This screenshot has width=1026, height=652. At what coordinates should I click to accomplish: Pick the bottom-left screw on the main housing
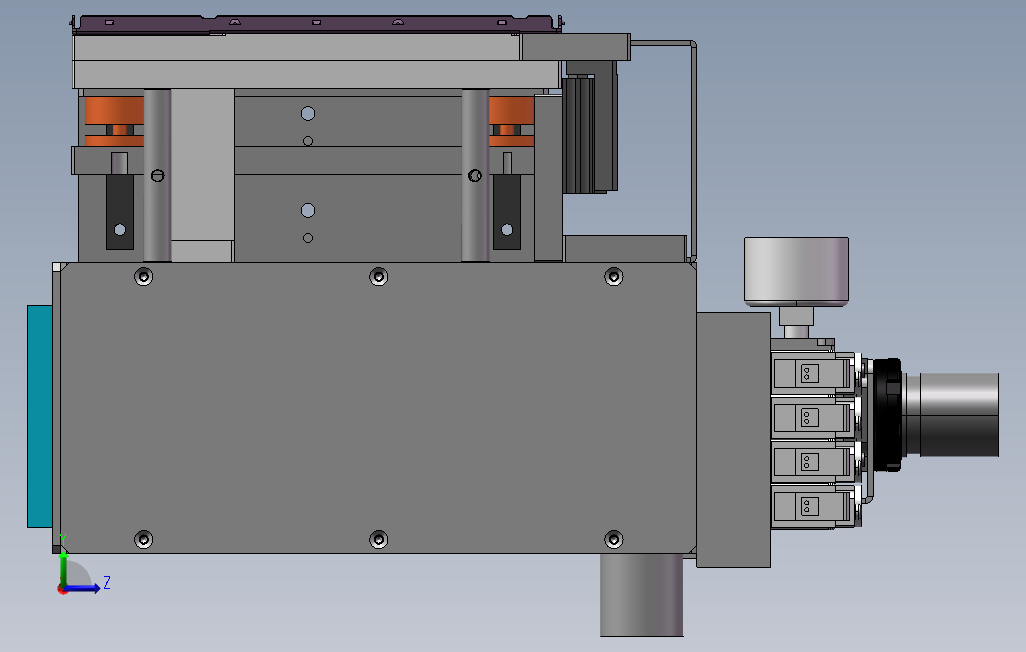coord(143,539)
